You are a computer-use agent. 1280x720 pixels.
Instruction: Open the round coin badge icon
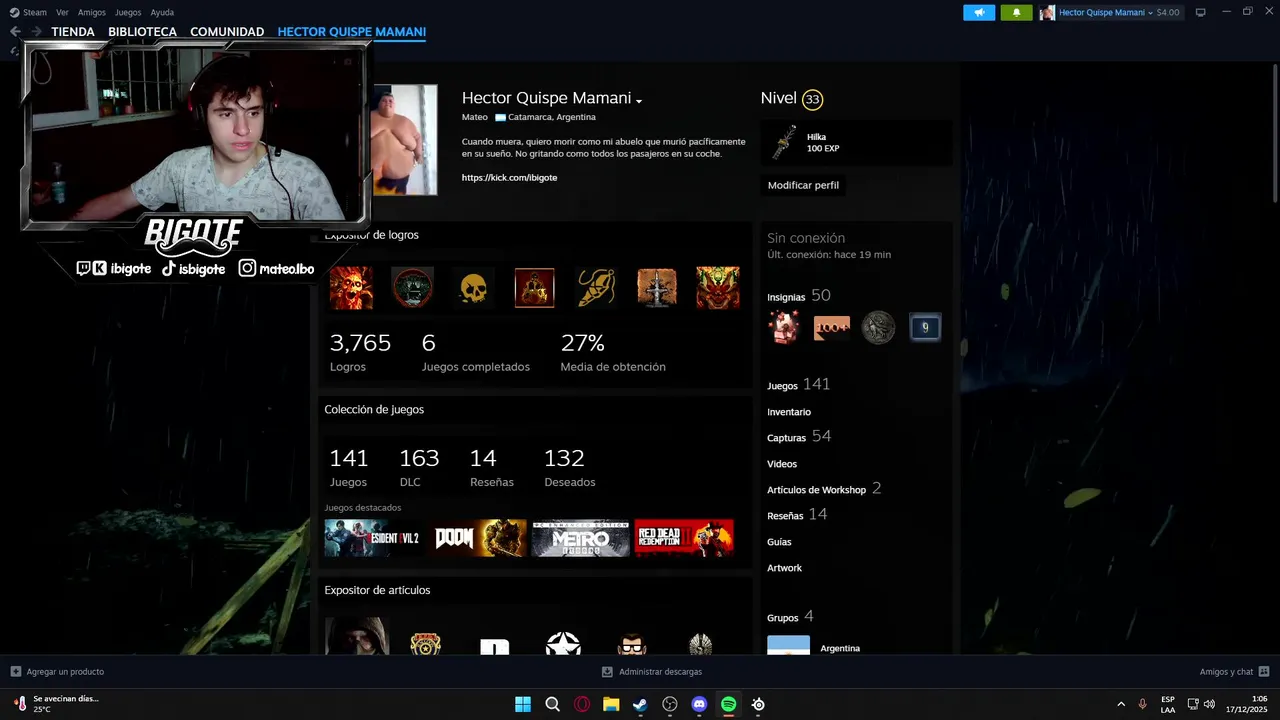[x=878, y=327]
